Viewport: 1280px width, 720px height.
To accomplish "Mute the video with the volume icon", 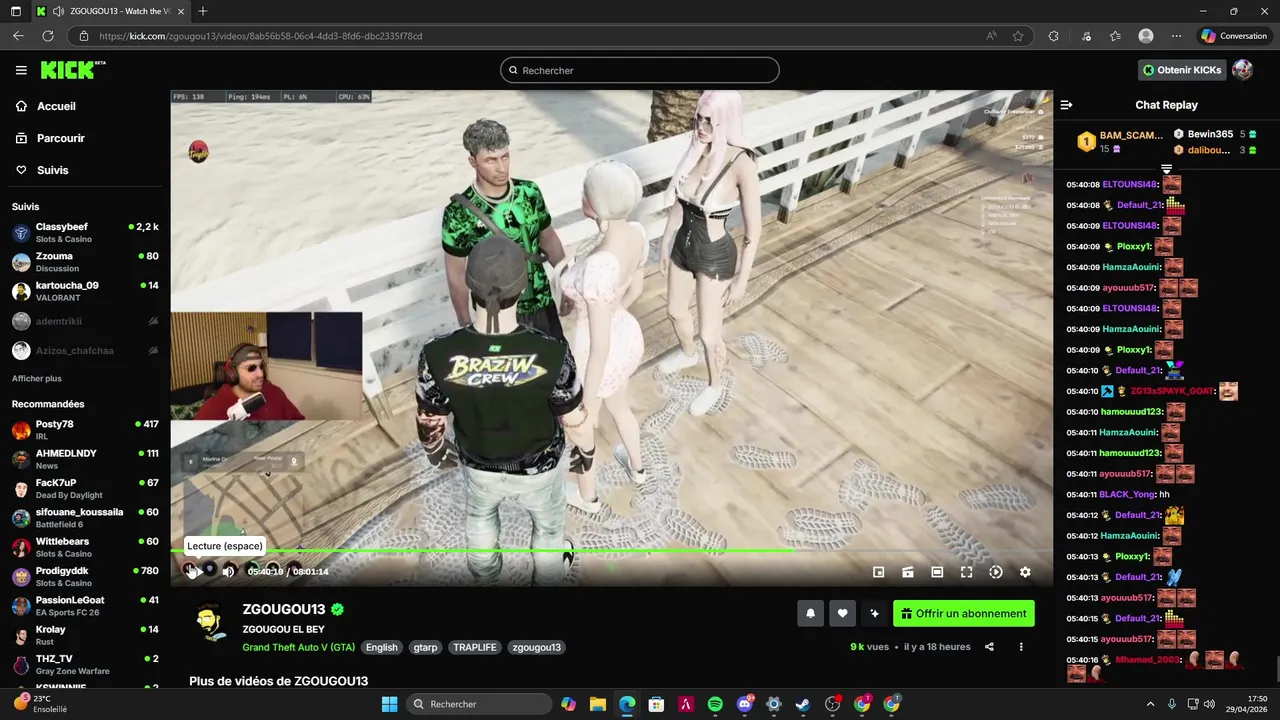I will pos(228,572).
